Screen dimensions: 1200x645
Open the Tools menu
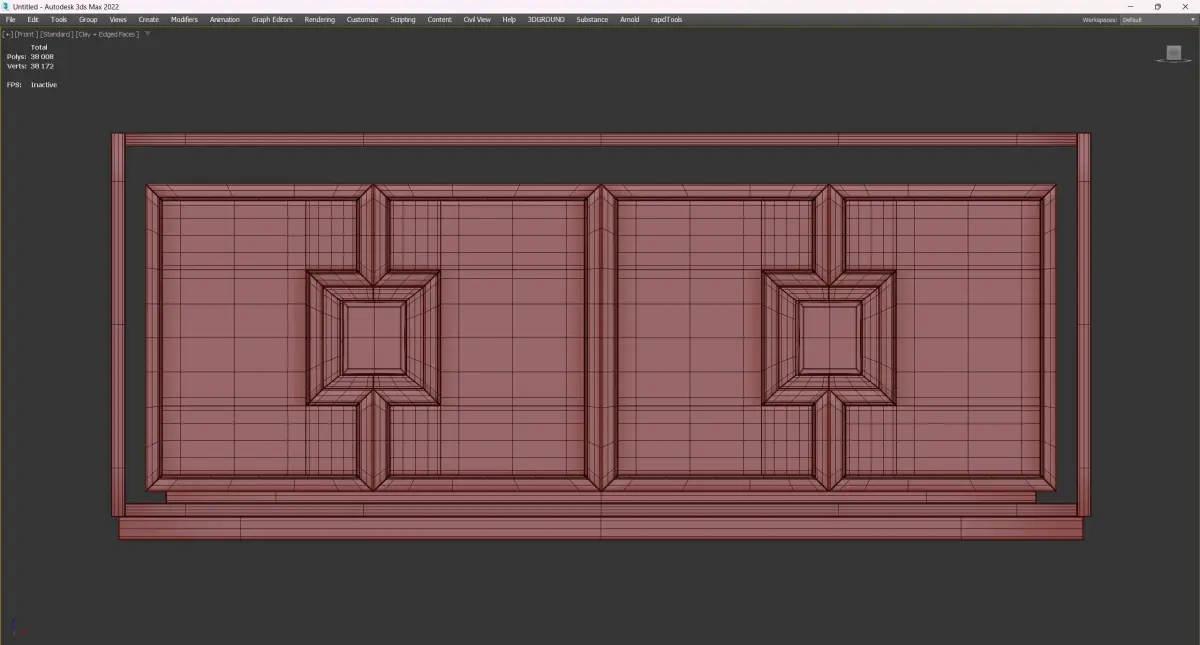[x=59, y=19]
